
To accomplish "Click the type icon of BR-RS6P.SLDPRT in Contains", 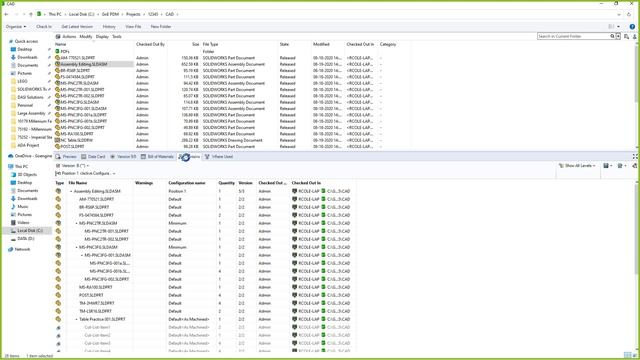I will [x=58, y=207].
